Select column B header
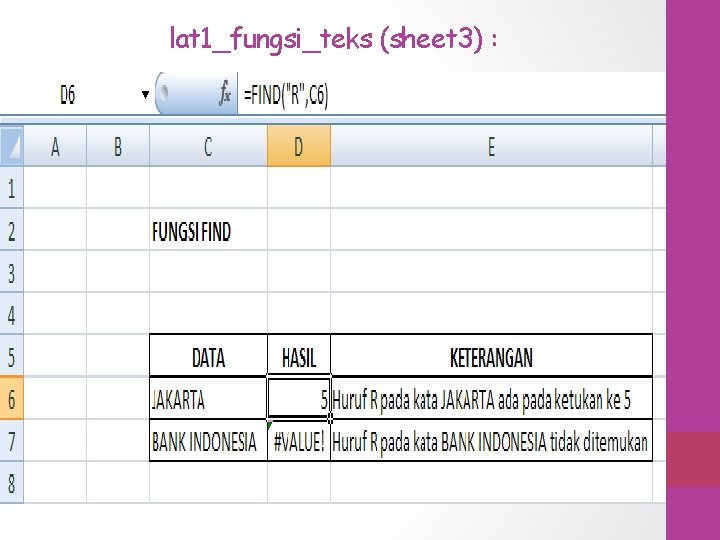 (x=118, y=147)
